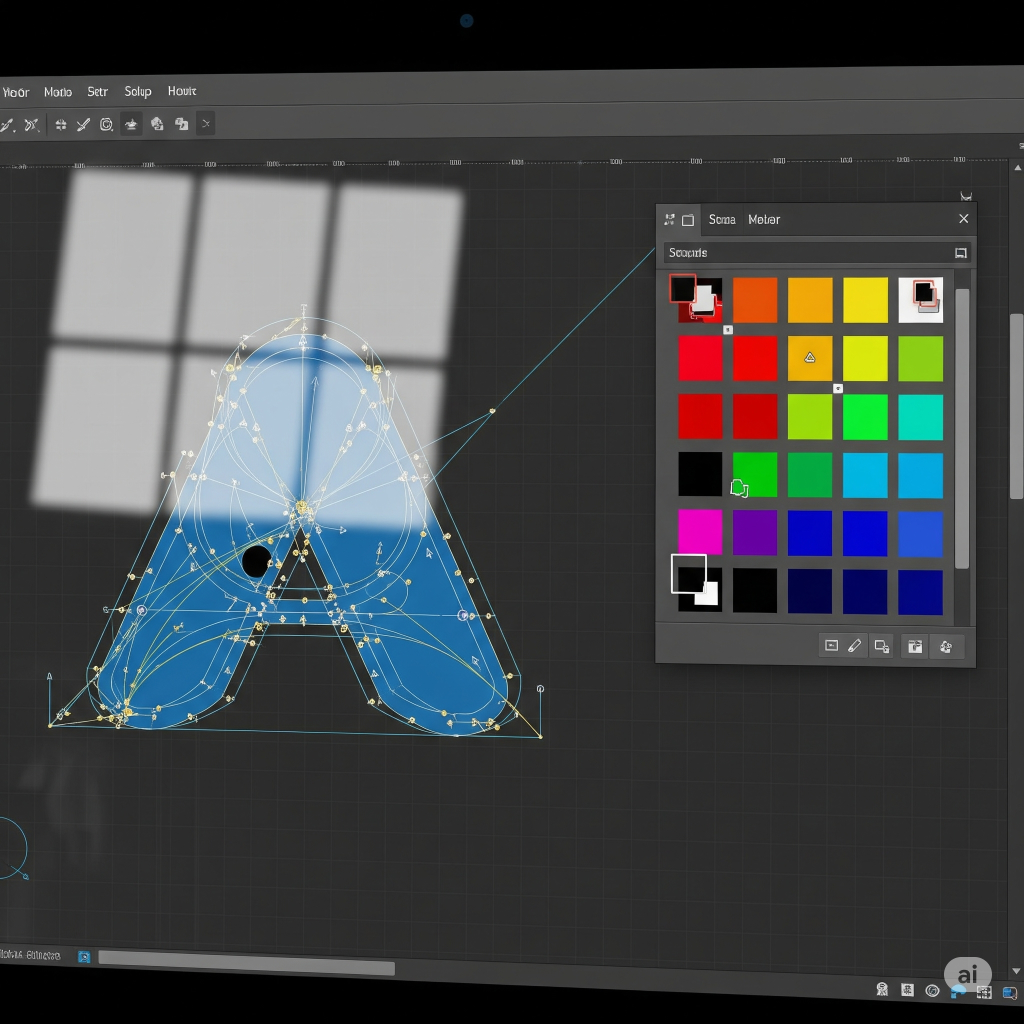Viewport: 1024px width, 1024px height.
Task: Click the circular target icon in the toolbar
Action: 107,125
